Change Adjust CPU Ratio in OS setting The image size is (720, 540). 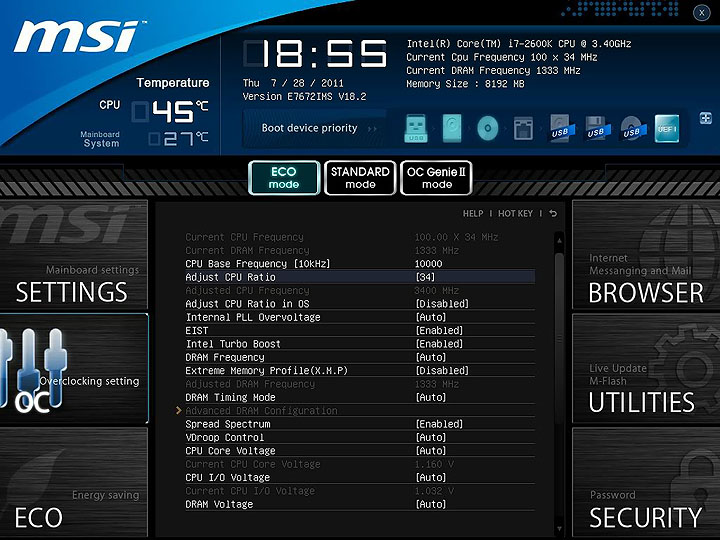(442, 304)
